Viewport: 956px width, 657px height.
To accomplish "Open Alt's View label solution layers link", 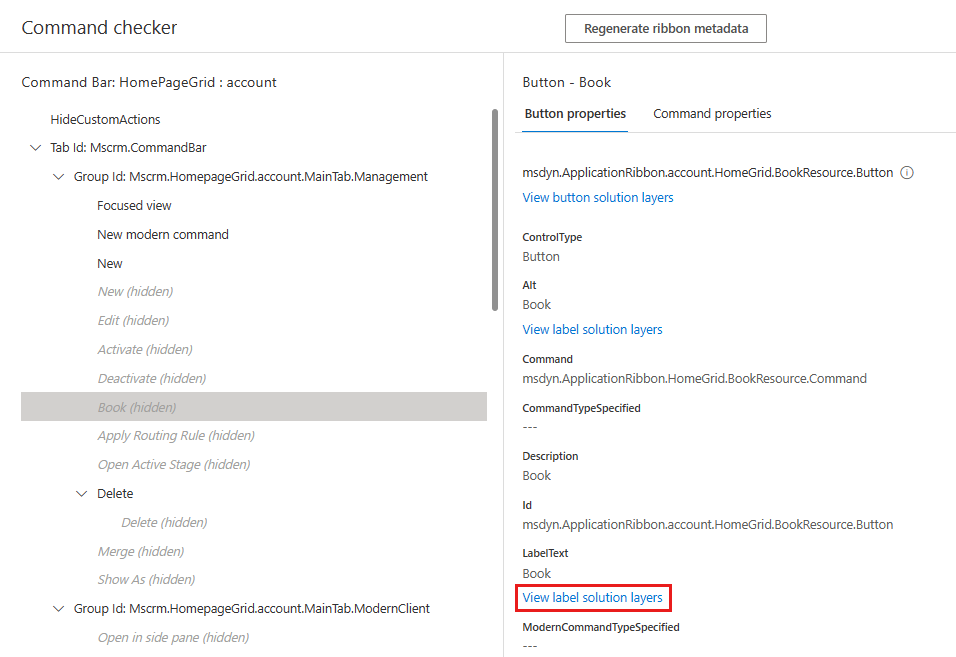I will [592, 330].
